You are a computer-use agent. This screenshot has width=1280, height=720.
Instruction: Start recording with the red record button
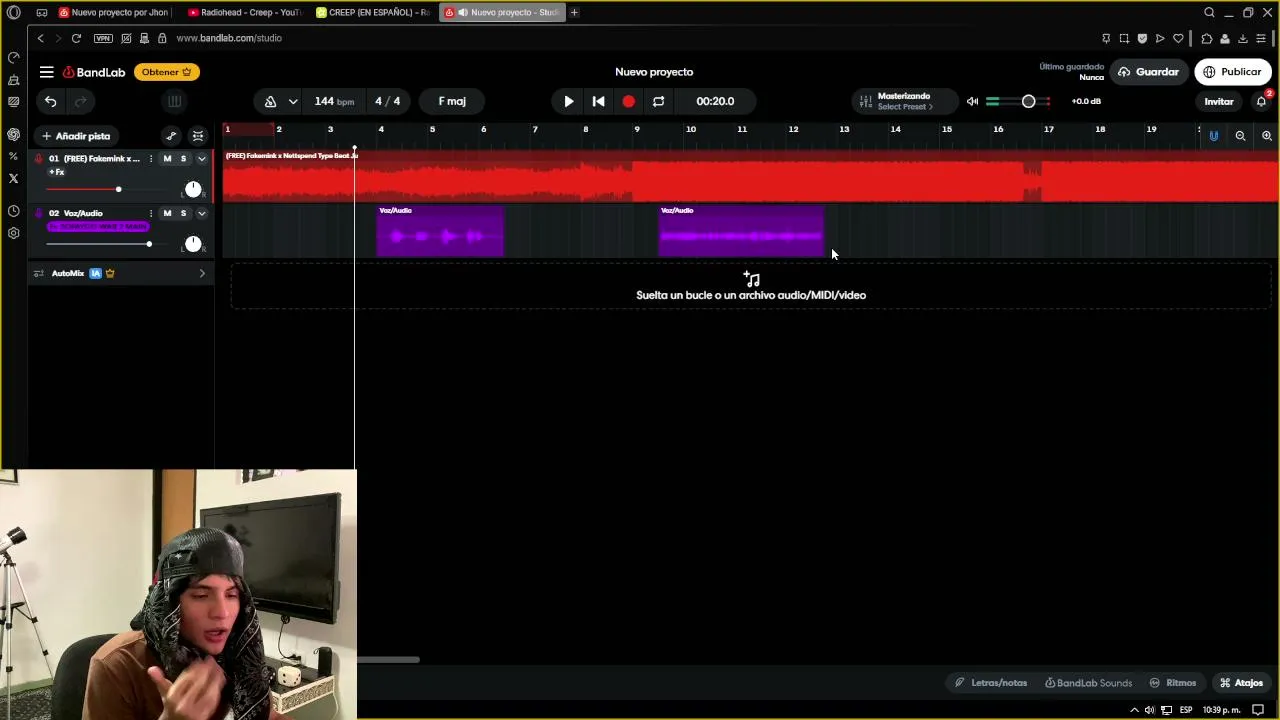click(x=628, y=101)
